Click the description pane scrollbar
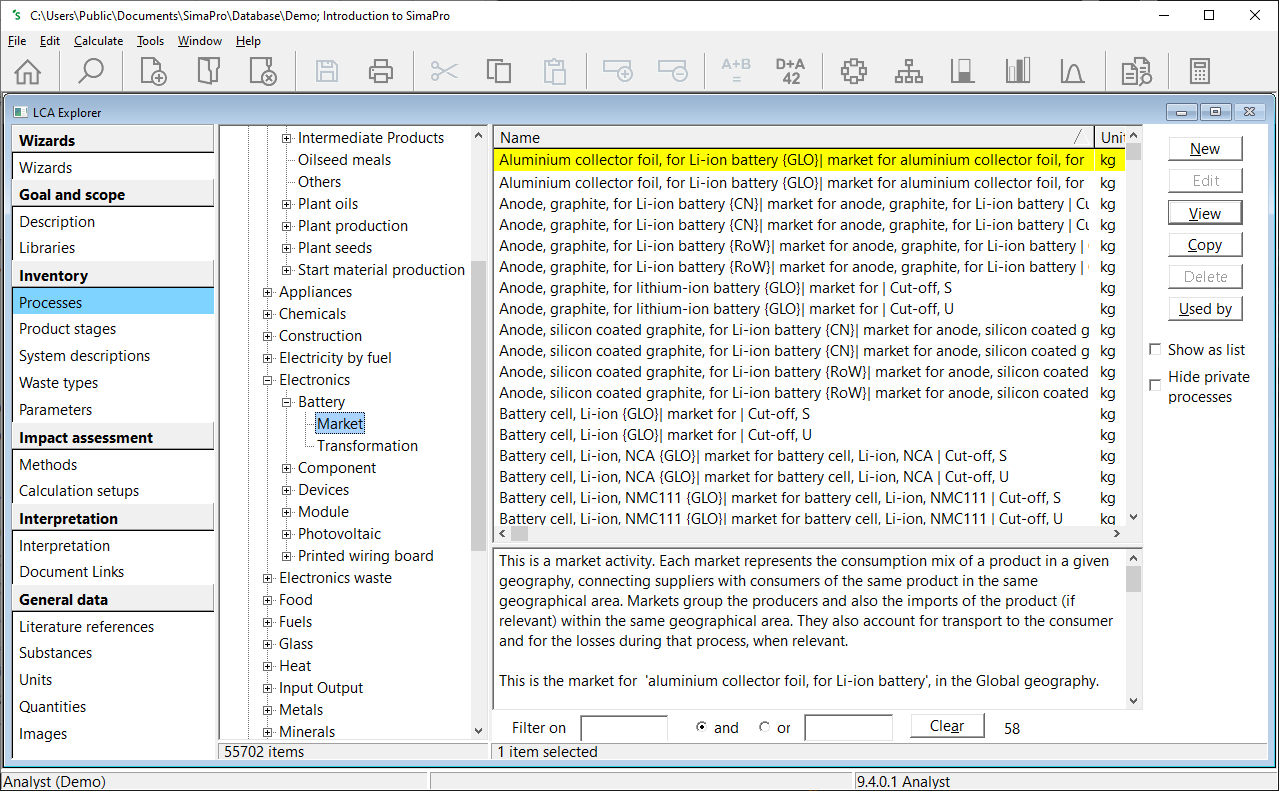 pyautogui.click(x=1133, y=628)
